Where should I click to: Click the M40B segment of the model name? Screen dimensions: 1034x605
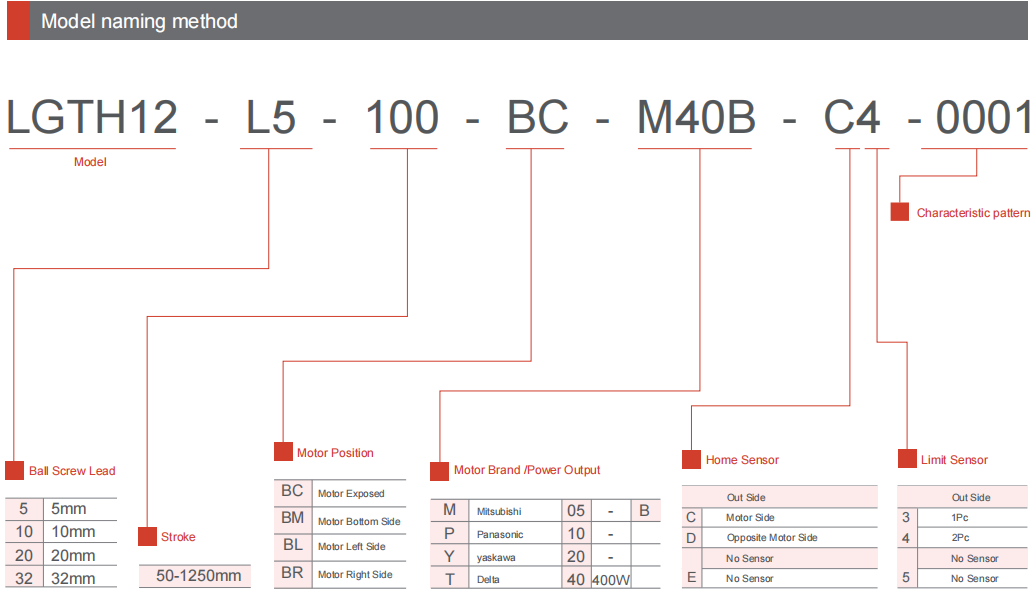point(696,119)
